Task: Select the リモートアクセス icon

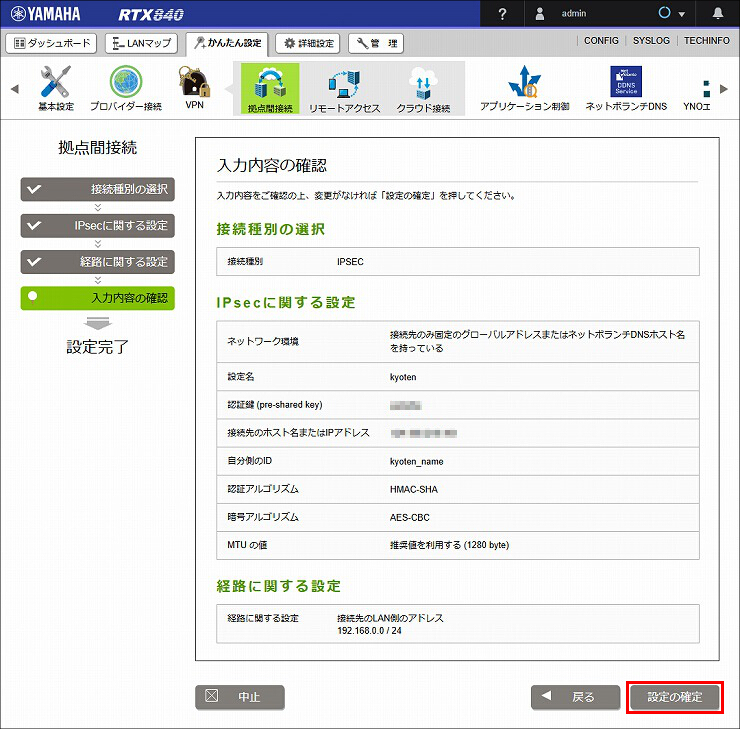Action: click(344, 89)
